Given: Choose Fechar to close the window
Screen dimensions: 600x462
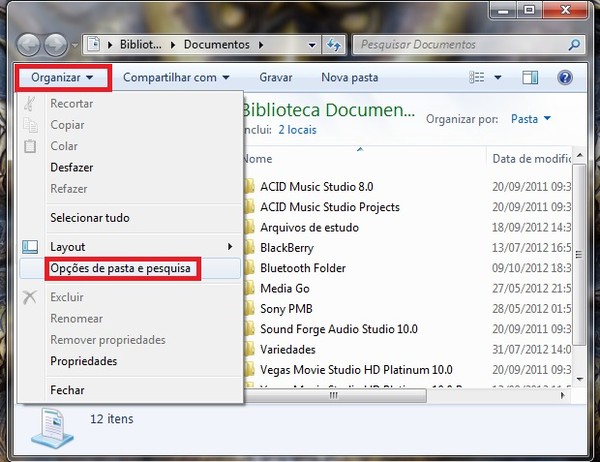Looking at the screenshot, I should 130,390.
